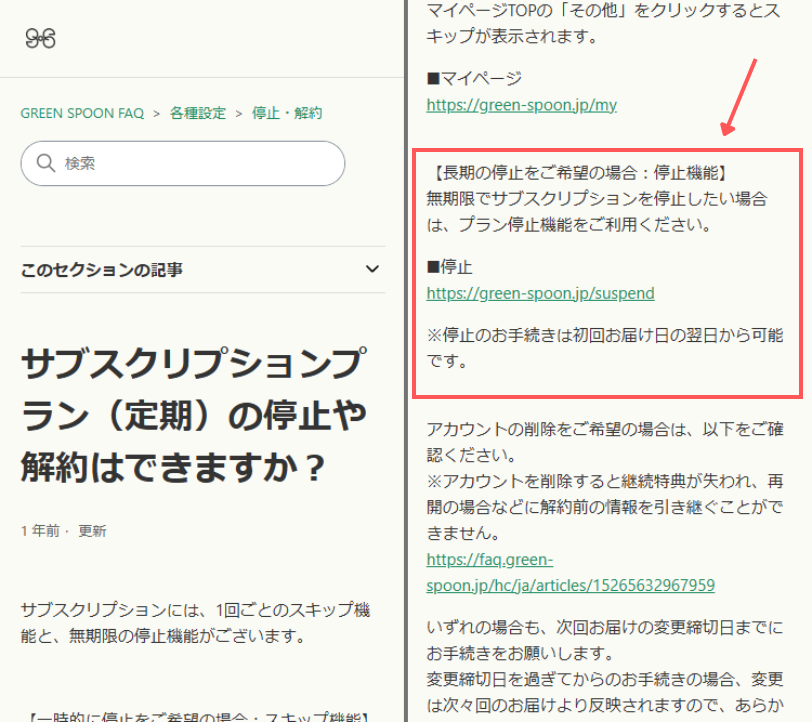
Task: Click text マイページTOPの「その他」をクリック
Action: (603, 23)
